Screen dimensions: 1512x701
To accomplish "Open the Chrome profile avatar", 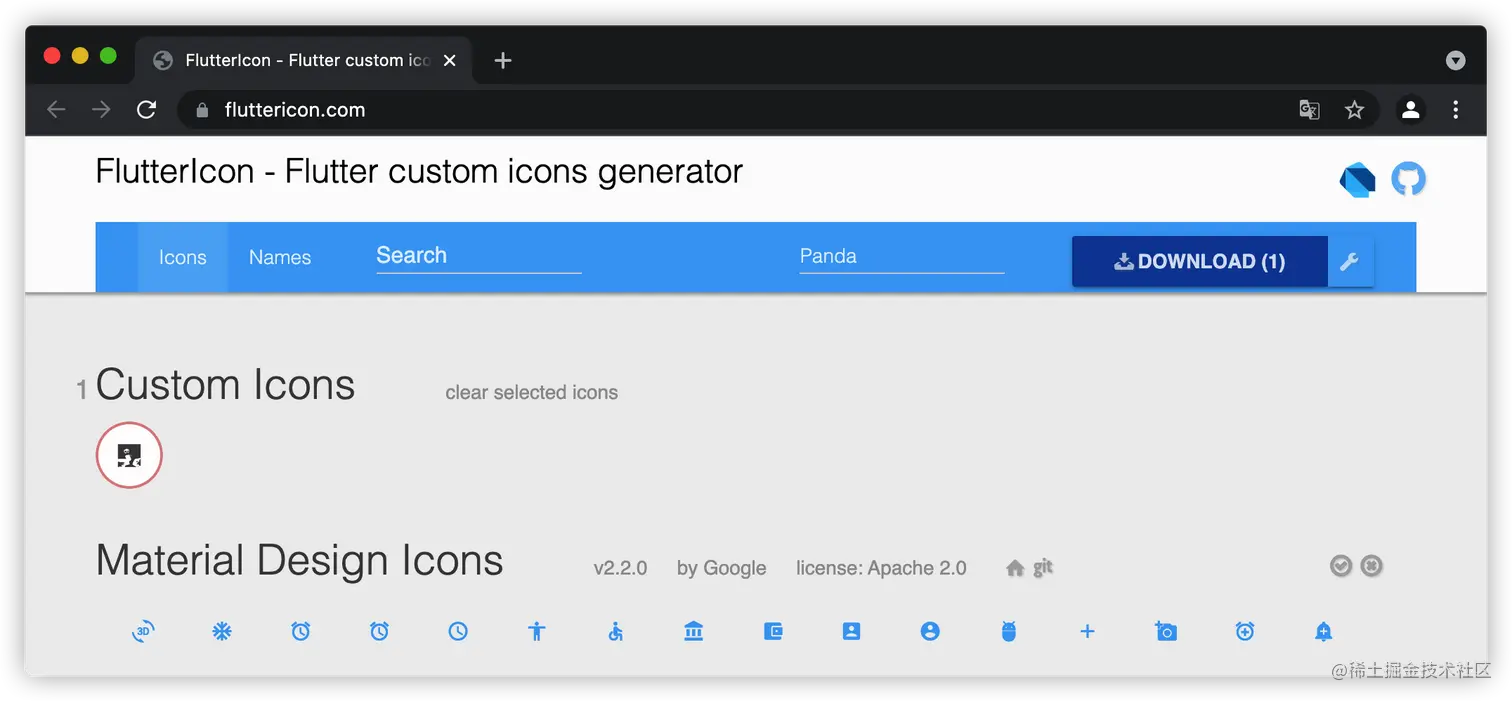I will pos(1411,110).
